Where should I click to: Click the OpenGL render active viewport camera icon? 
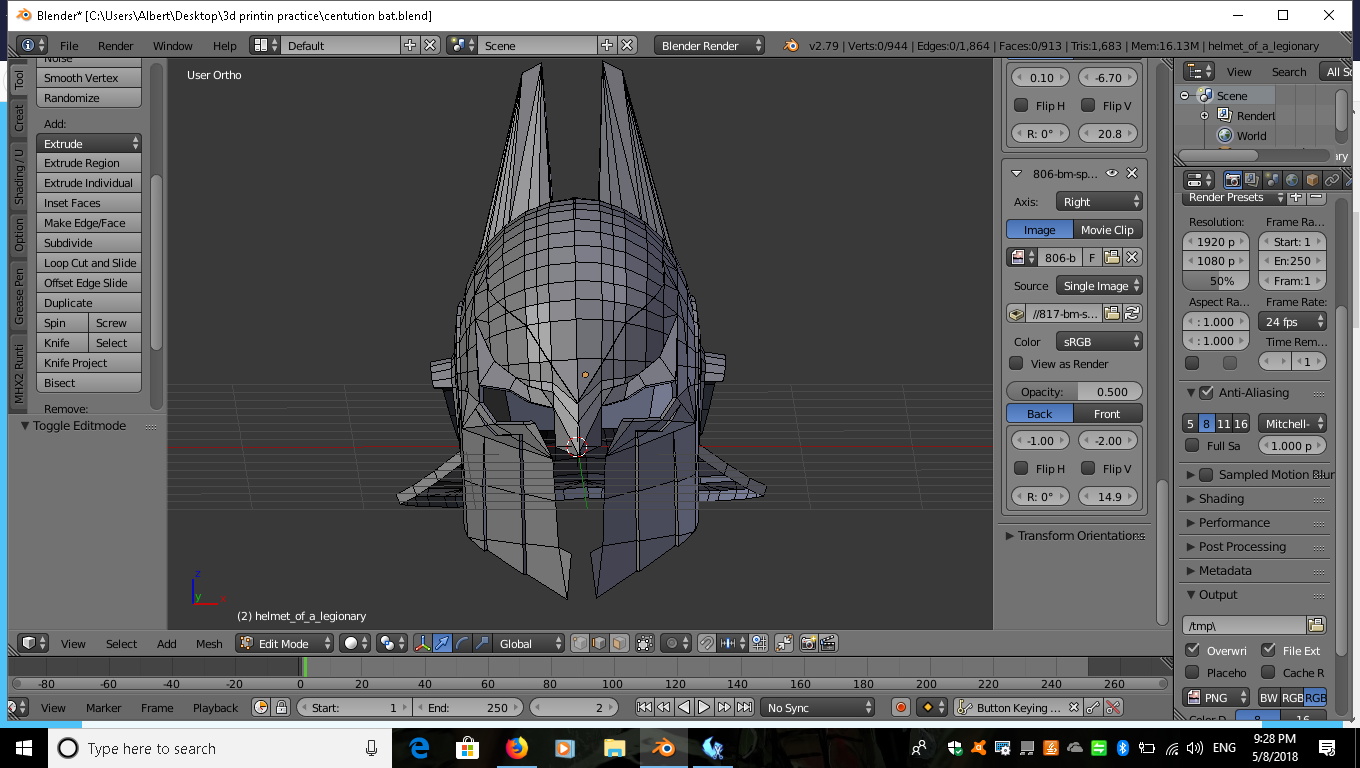(x=808, y=643)
